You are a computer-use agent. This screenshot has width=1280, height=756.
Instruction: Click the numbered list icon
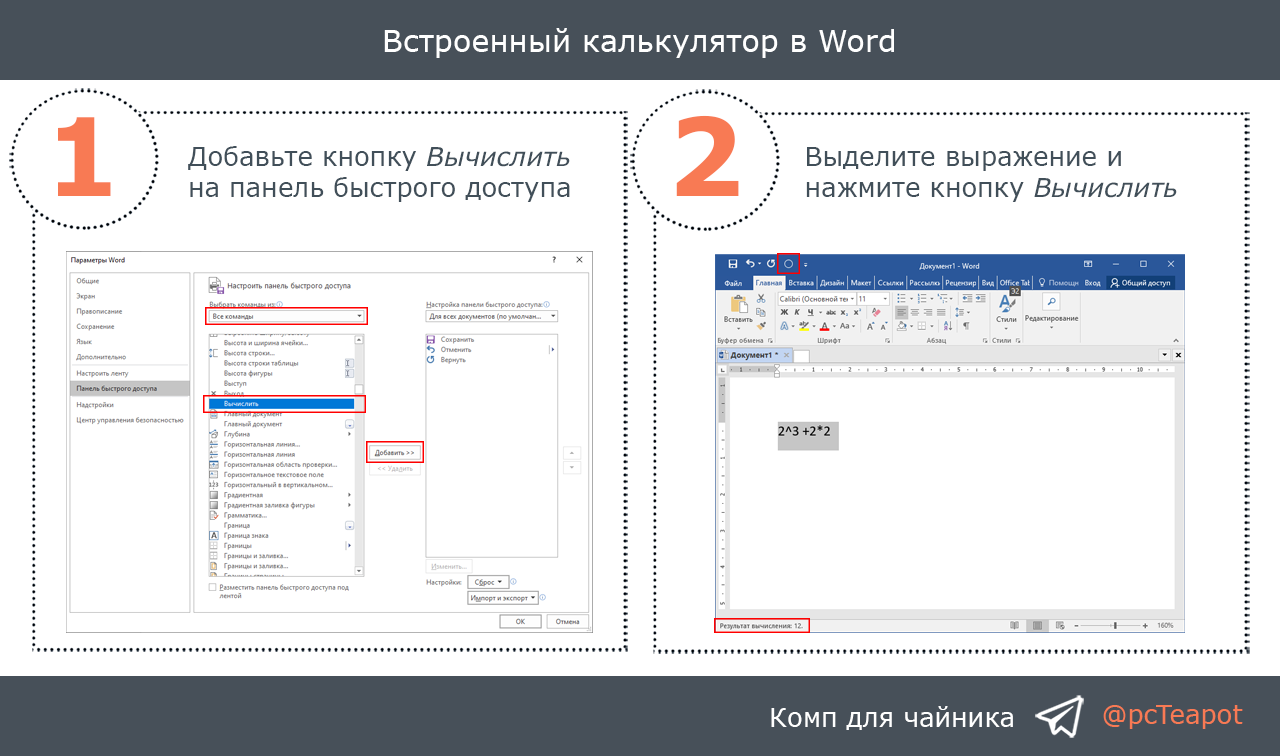click(x=922, y=299)
